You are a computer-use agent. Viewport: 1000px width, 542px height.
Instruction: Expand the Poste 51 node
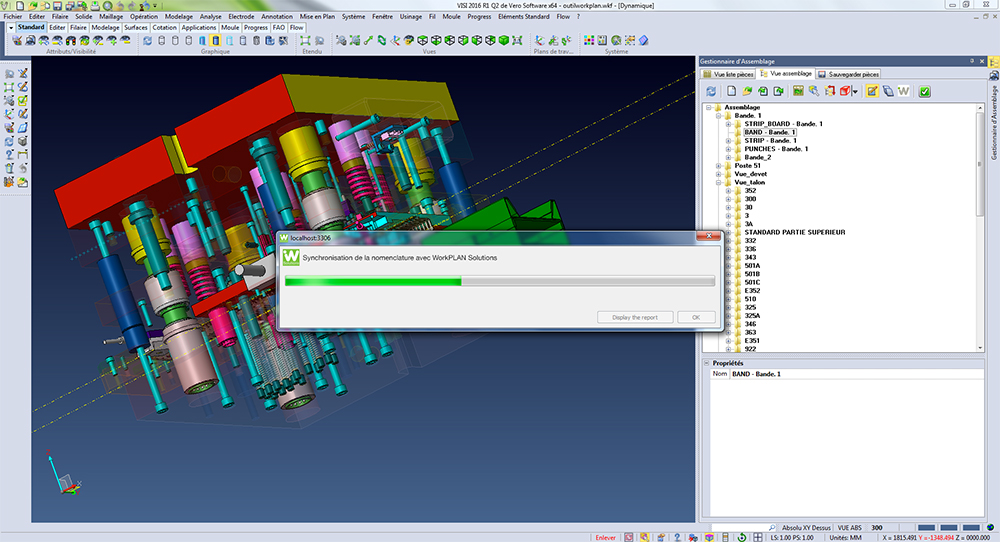coord(719,165)
